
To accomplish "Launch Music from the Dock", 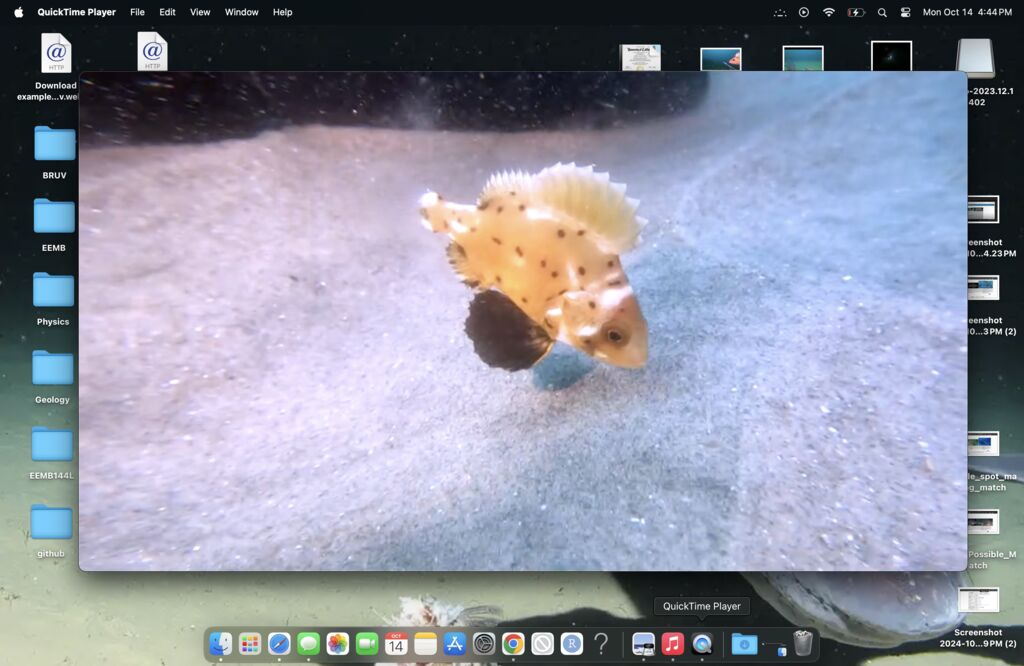I will click(673, 644).
